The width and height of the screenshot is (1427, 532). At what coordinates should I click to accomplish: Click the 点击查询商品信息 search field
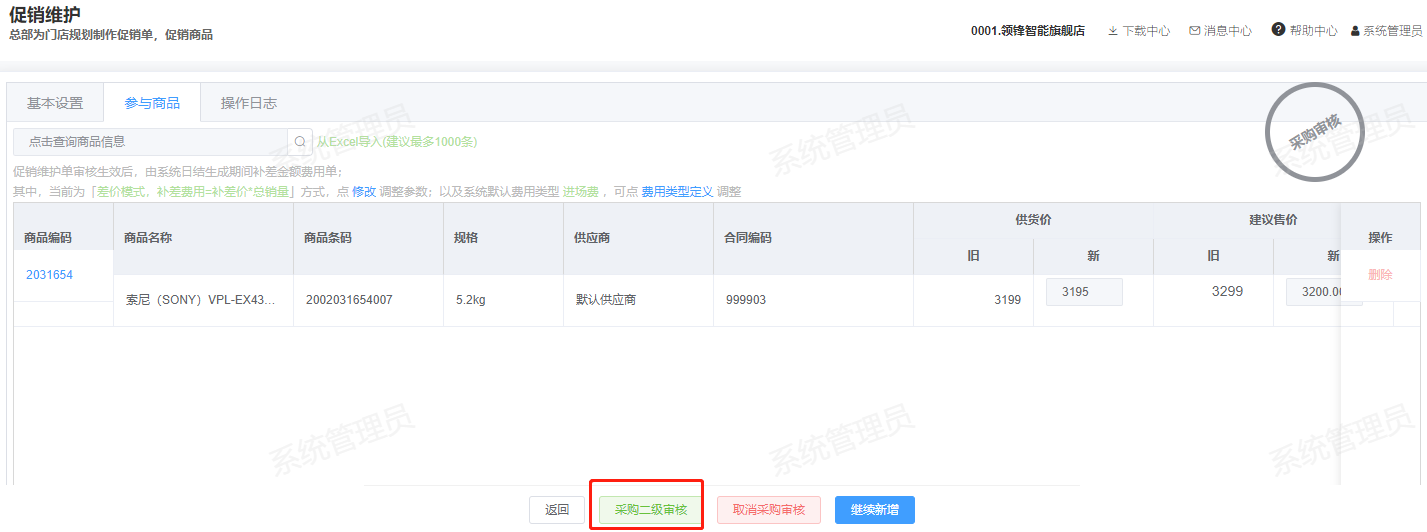[x=150, y=142]
